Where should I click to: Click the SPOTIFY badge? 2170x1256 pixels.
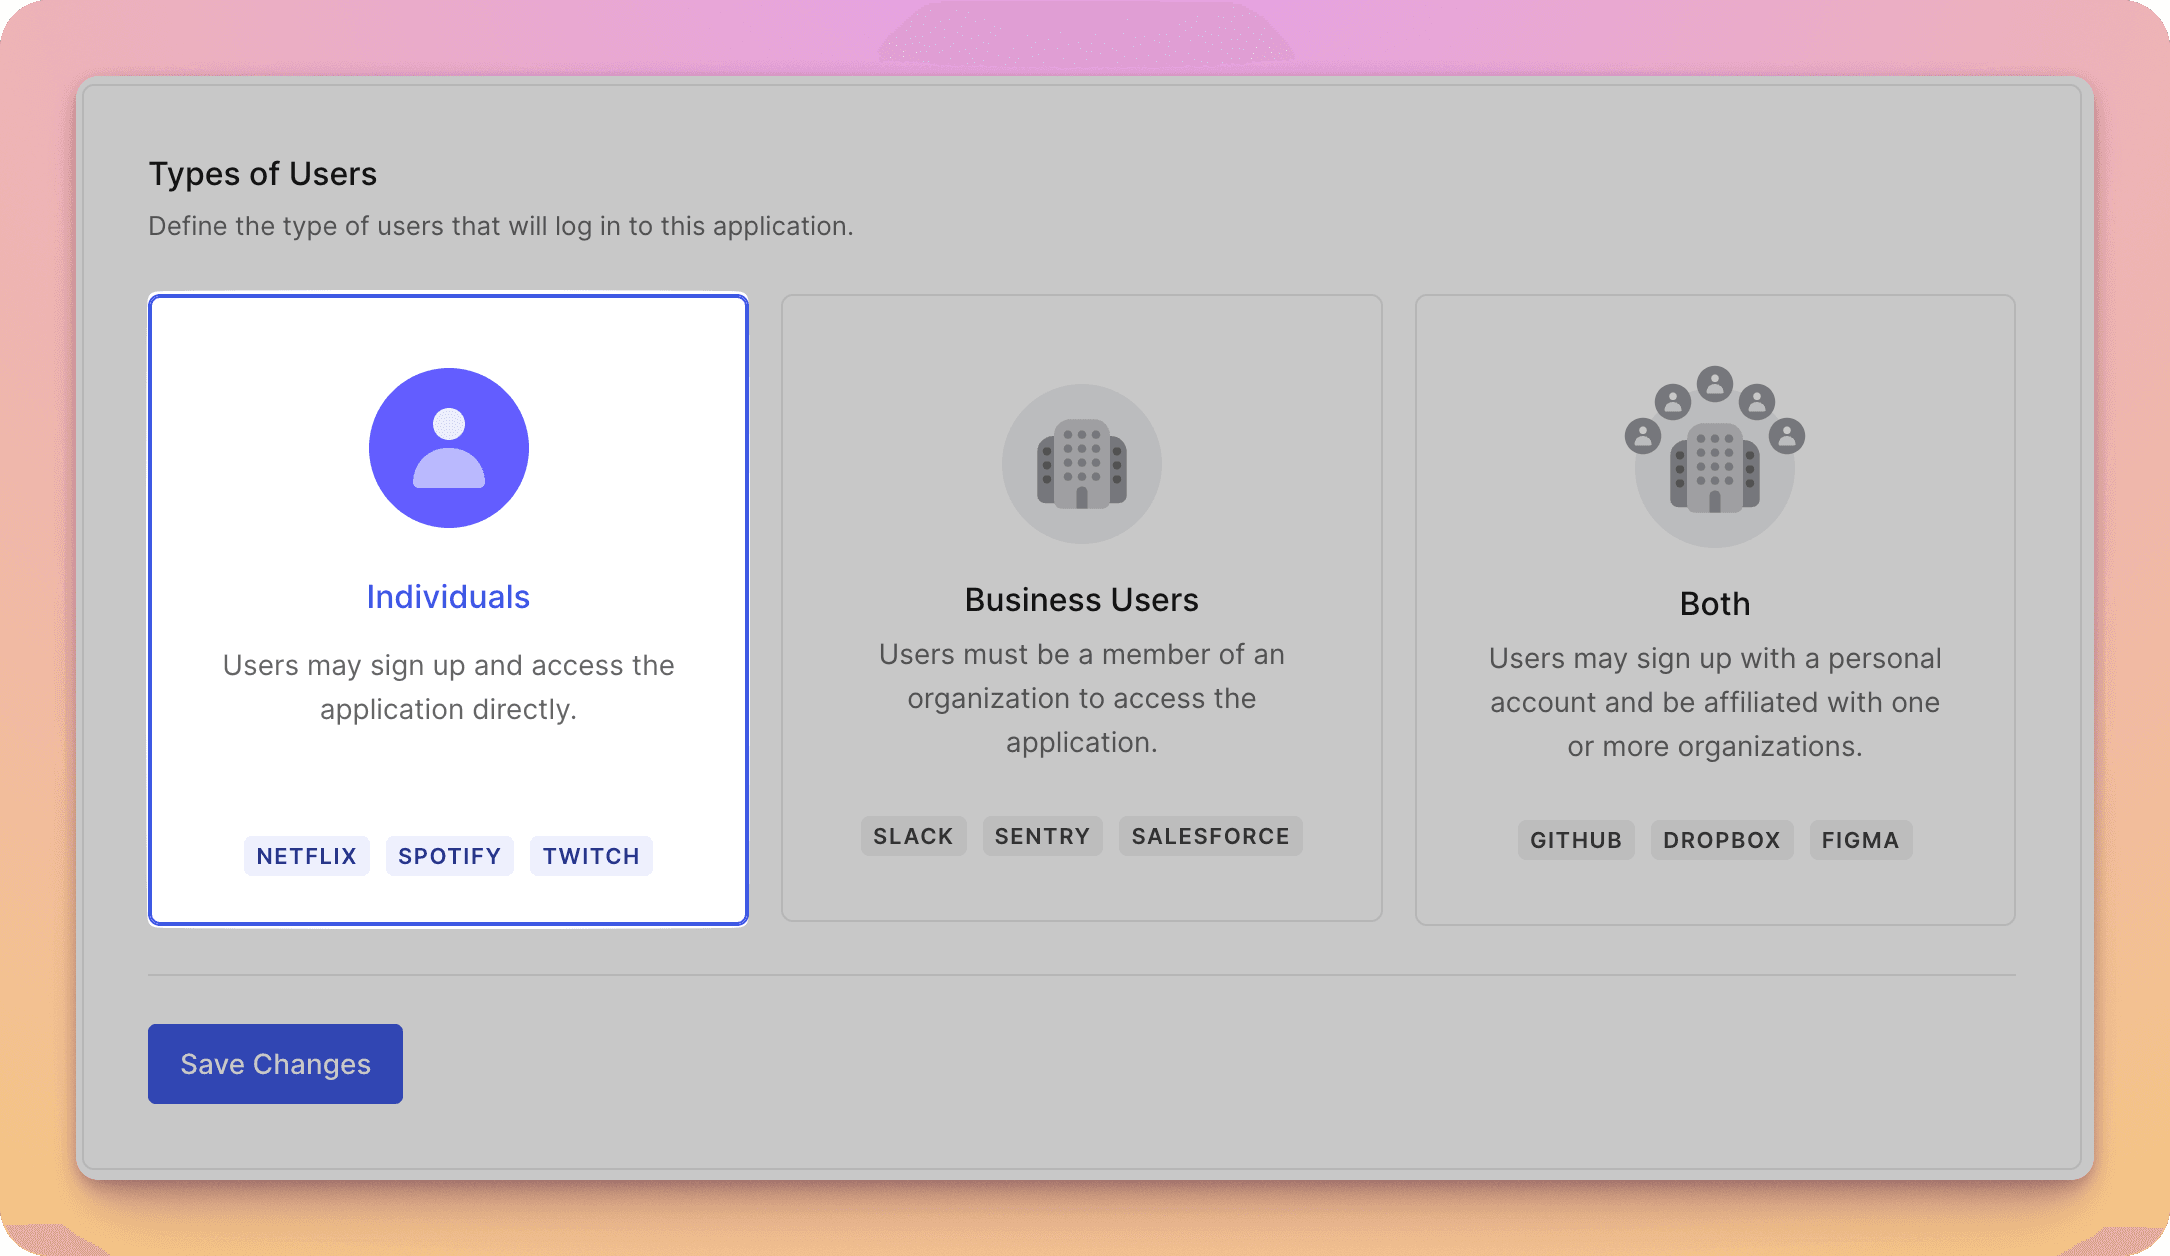click(449, 855)
